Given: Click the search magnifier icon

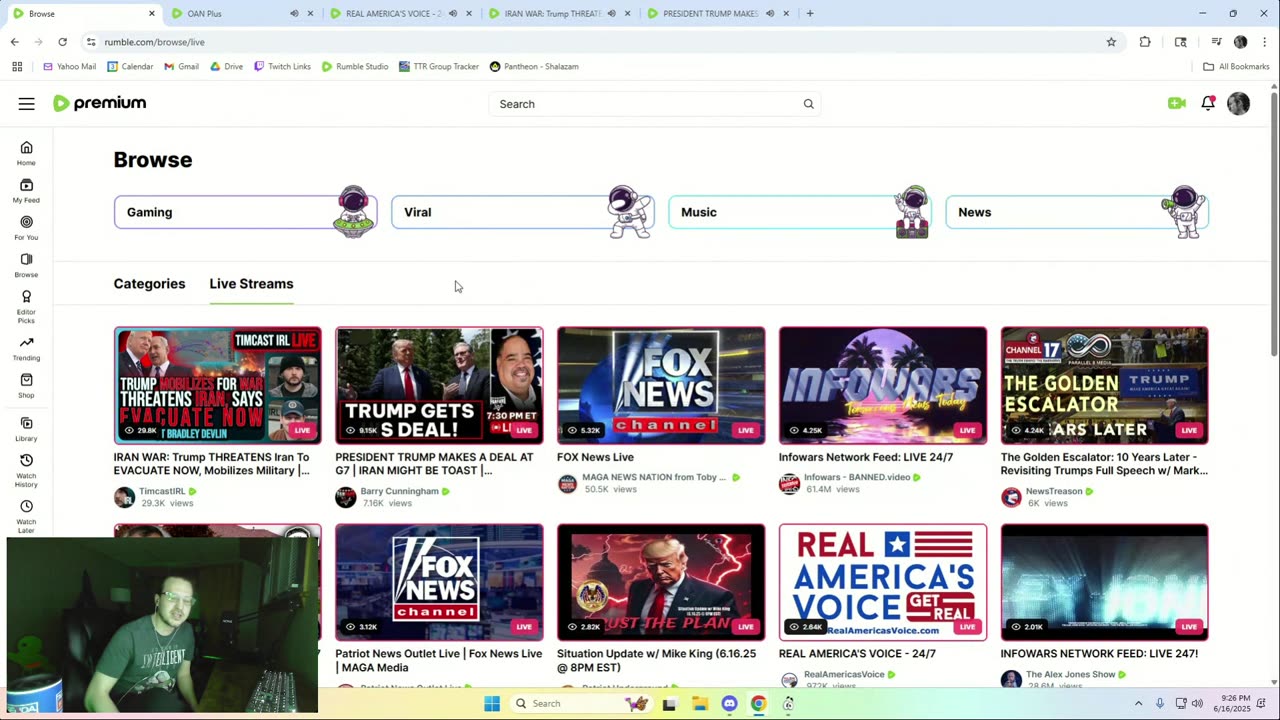Looking at the screenshot, I should point(808,104).
